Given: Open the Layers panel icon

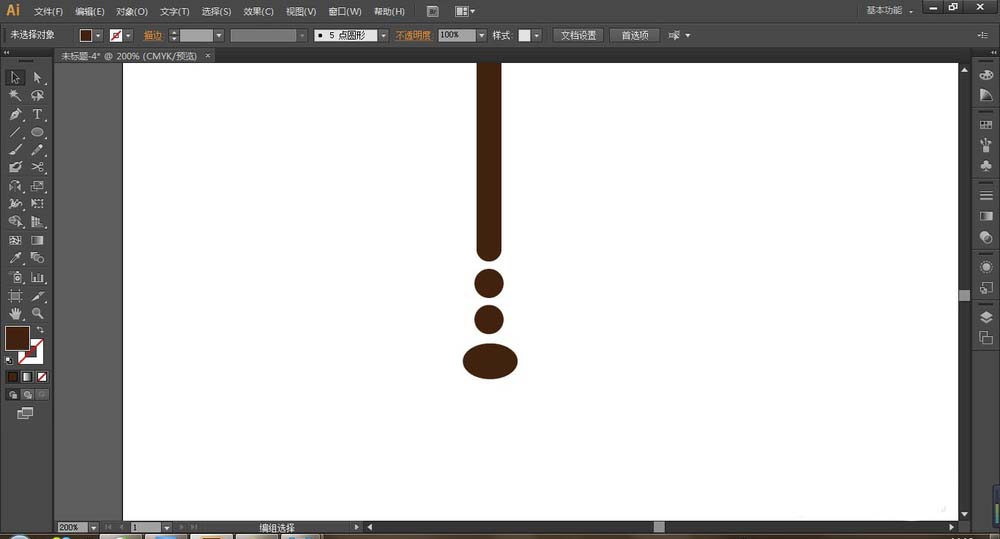Looking at the screenshot, I should (986, 318).
